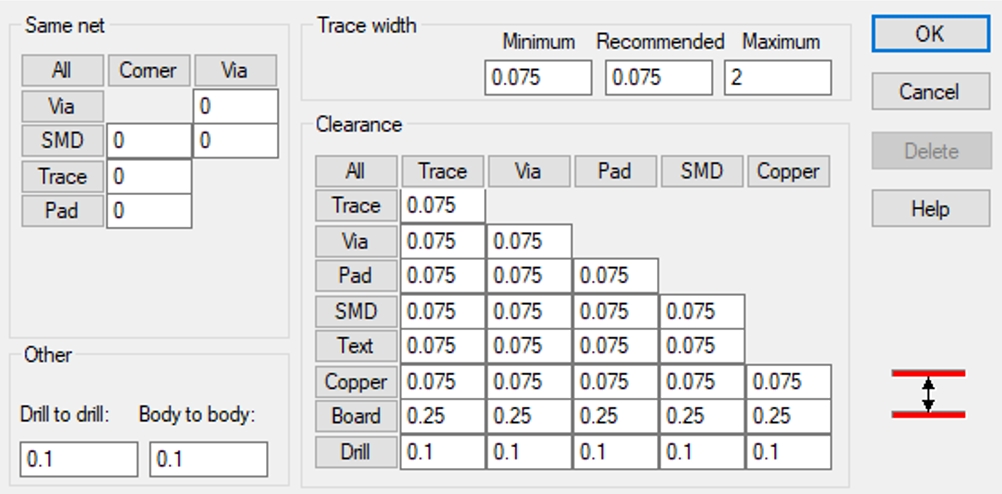
Task: Edit the Maximum trace width field
Action: pyautogui.click(x=778, y=78)
